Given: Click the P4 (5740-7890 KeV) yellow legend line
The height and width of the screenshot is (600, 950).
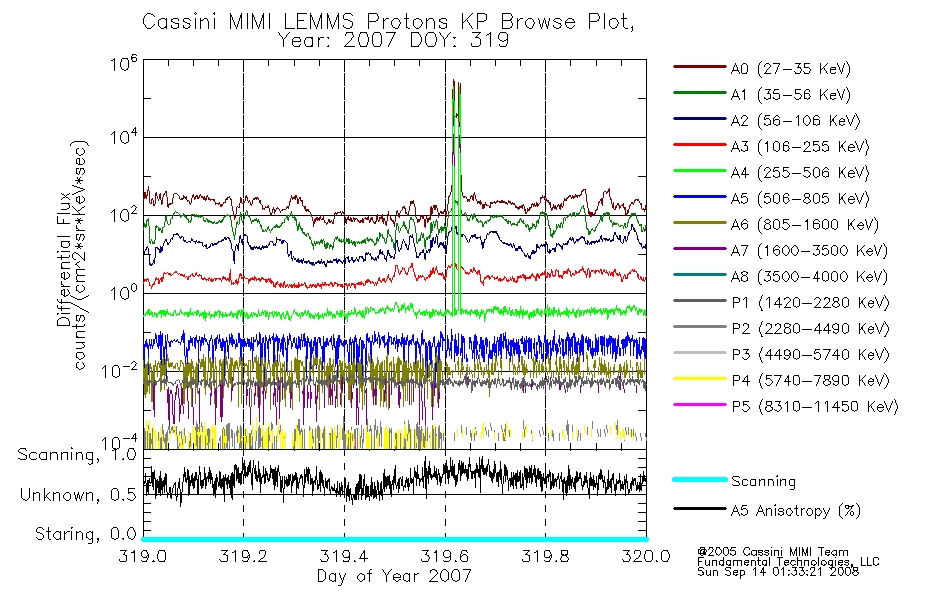Looking at the screenshot, I should pos(699,379).
